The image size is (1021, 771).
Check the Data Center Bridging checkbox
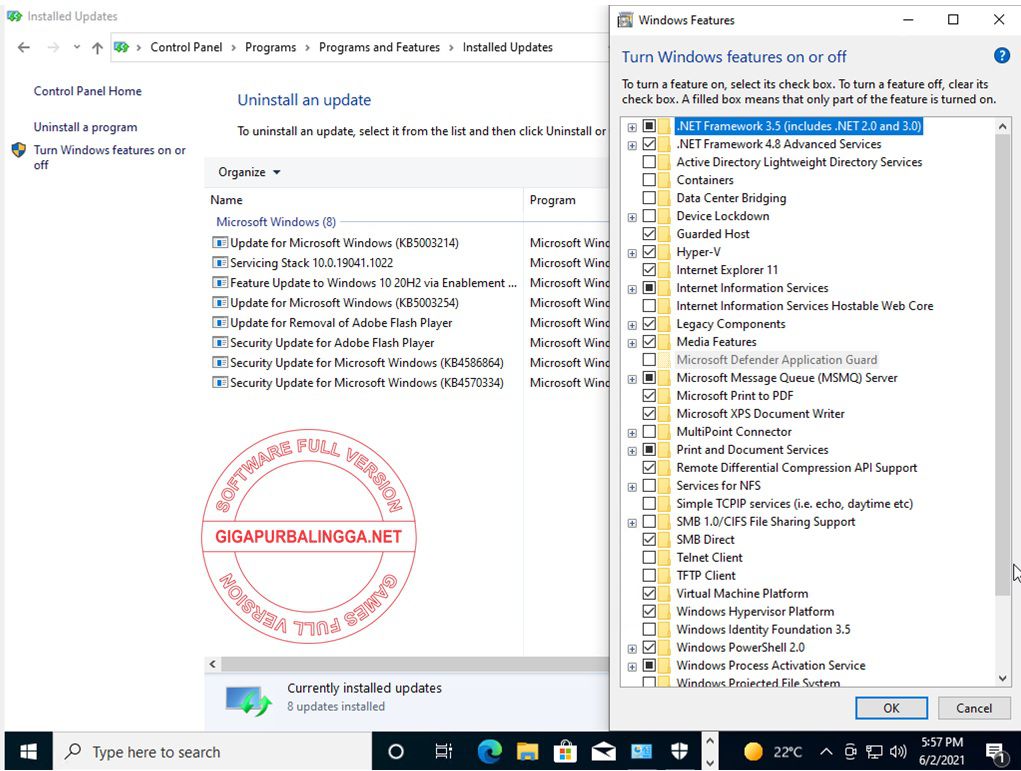pyautogui.click(x=649, y=198)
